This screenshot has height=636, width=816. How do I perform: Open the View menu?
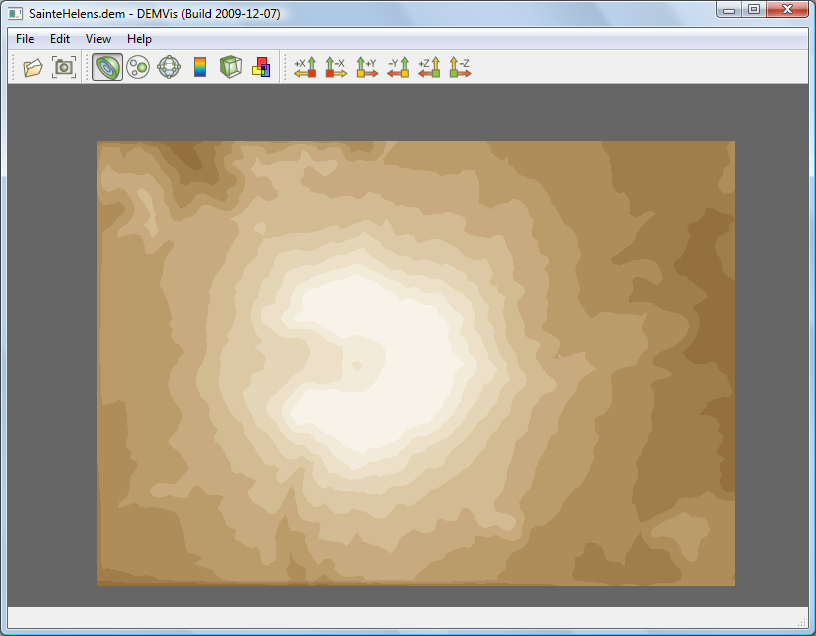click(98, 39)
